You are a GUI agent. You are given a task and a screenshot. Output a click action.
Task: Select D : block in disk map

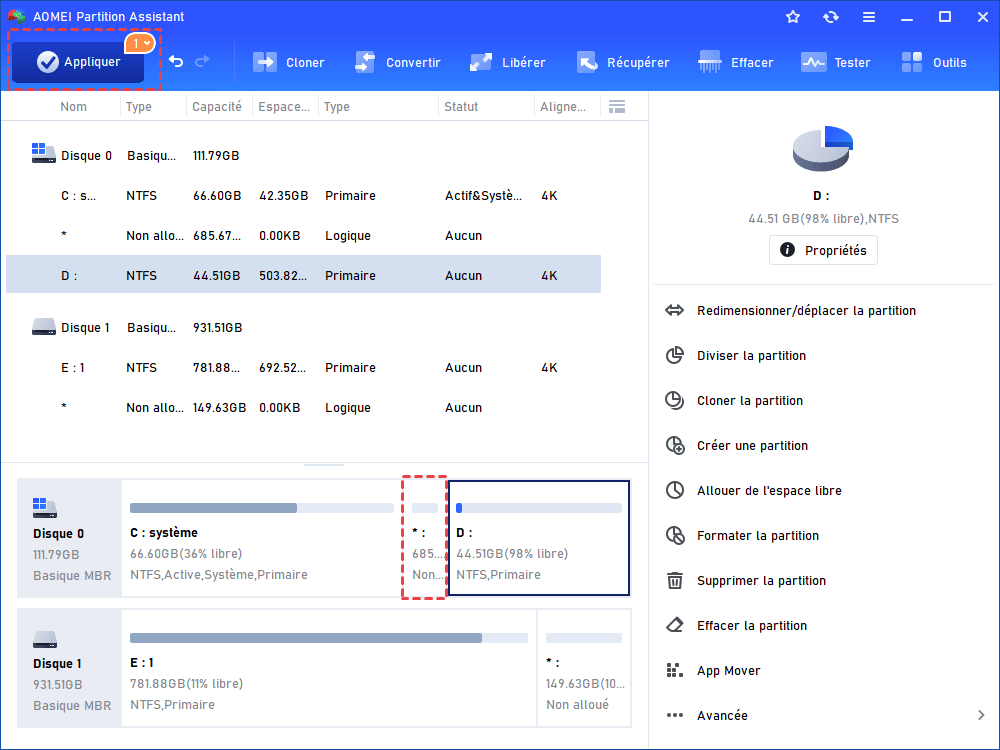pyautogui.click(x=539, y=538)
